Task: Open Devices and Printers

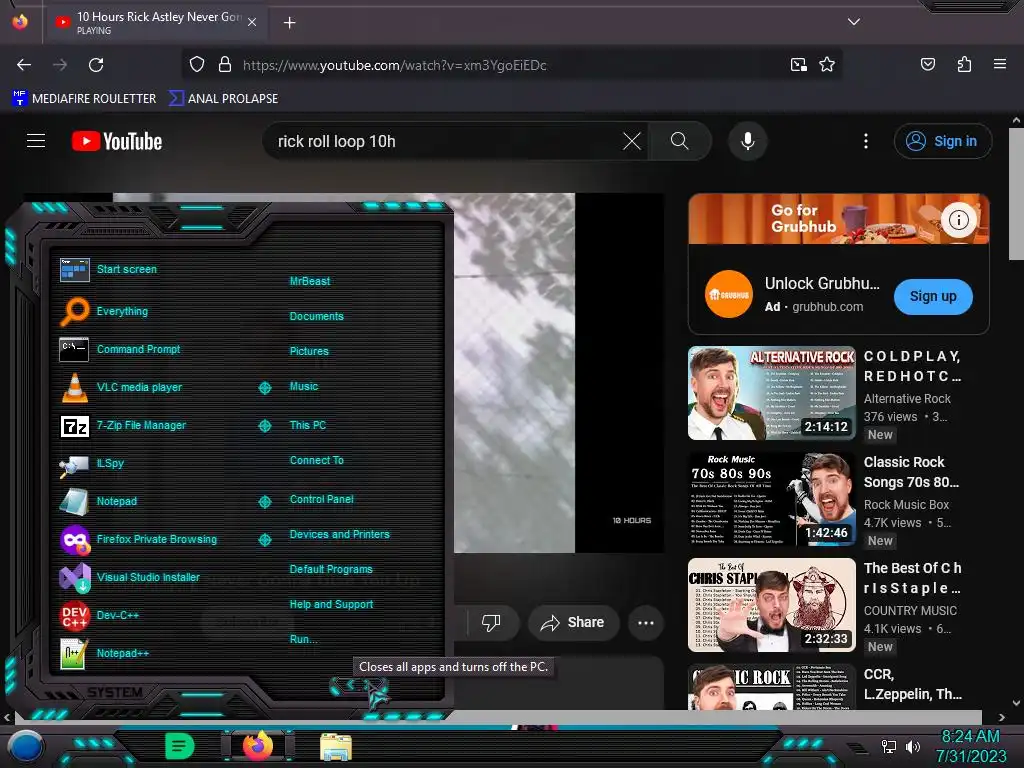Action: pos(339,534)
